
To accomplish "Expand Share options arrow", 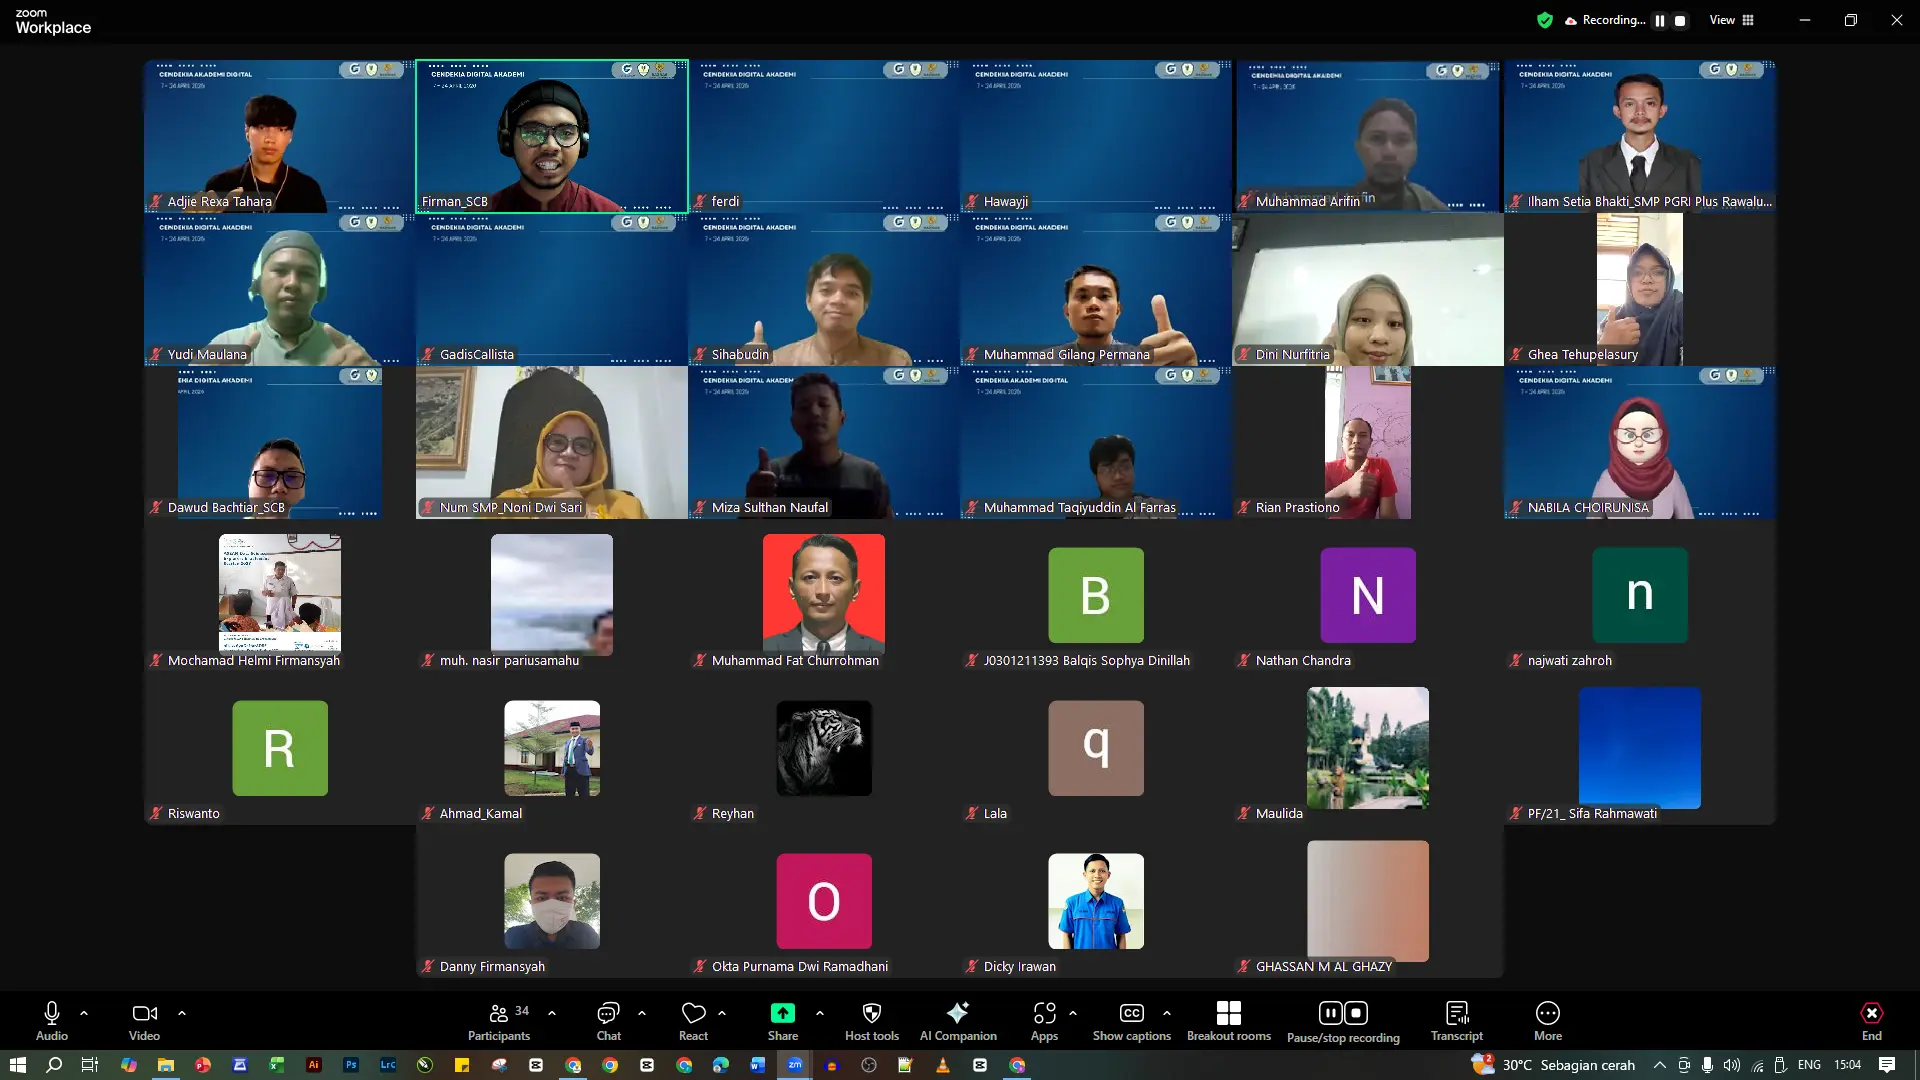I will pyautogui.click(x=820, y=1013).
